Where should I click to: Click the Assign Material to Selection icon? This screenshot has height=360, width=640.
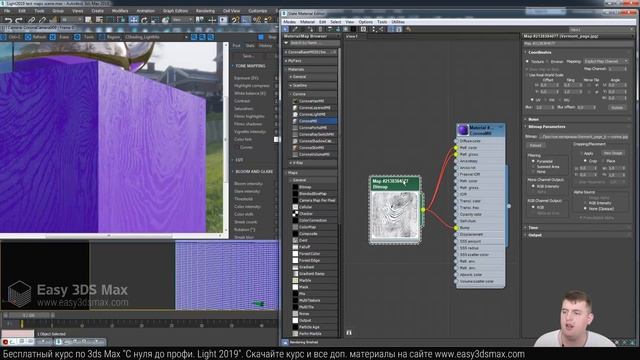point(311,29)
